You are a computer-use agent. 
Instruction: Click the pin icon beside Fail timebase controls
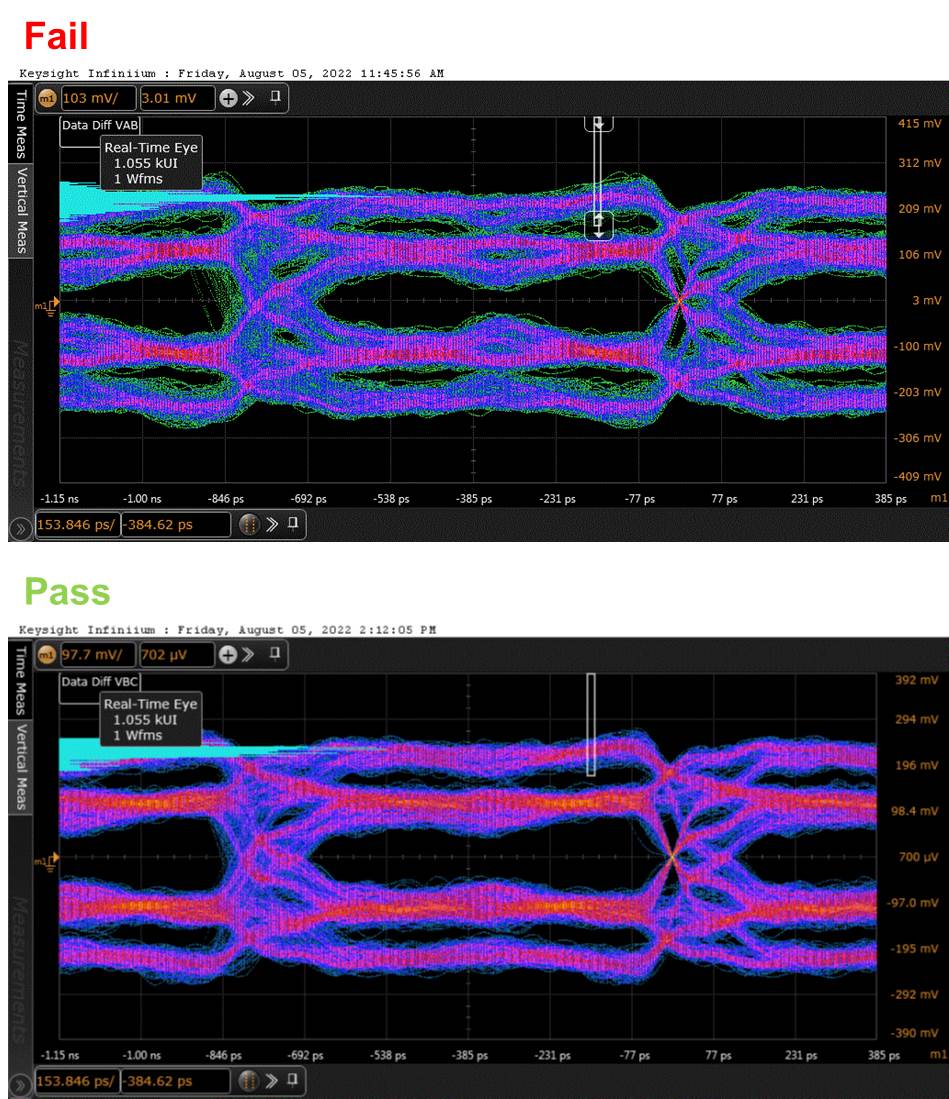(293, 523)
